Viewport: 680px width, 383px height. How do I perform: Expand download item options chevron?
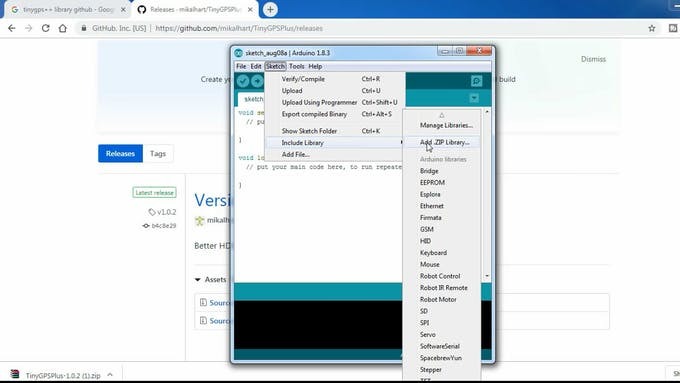coord(110,375)
